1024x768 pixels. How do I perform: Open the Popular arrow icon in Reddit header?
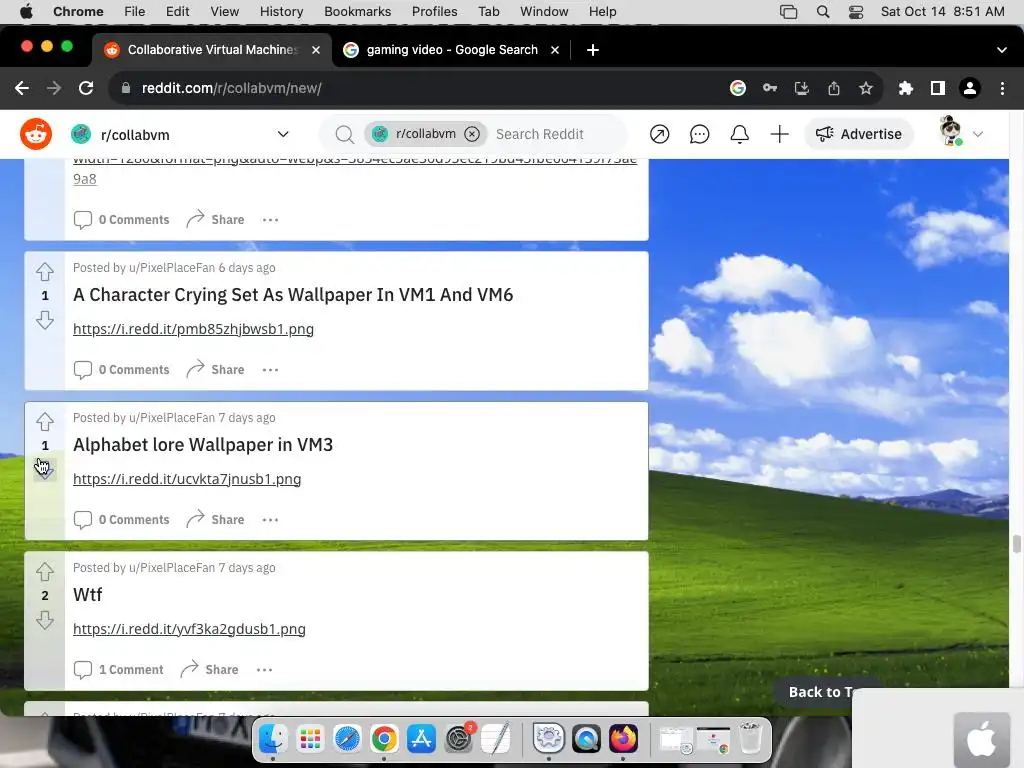tap(660, 134)
